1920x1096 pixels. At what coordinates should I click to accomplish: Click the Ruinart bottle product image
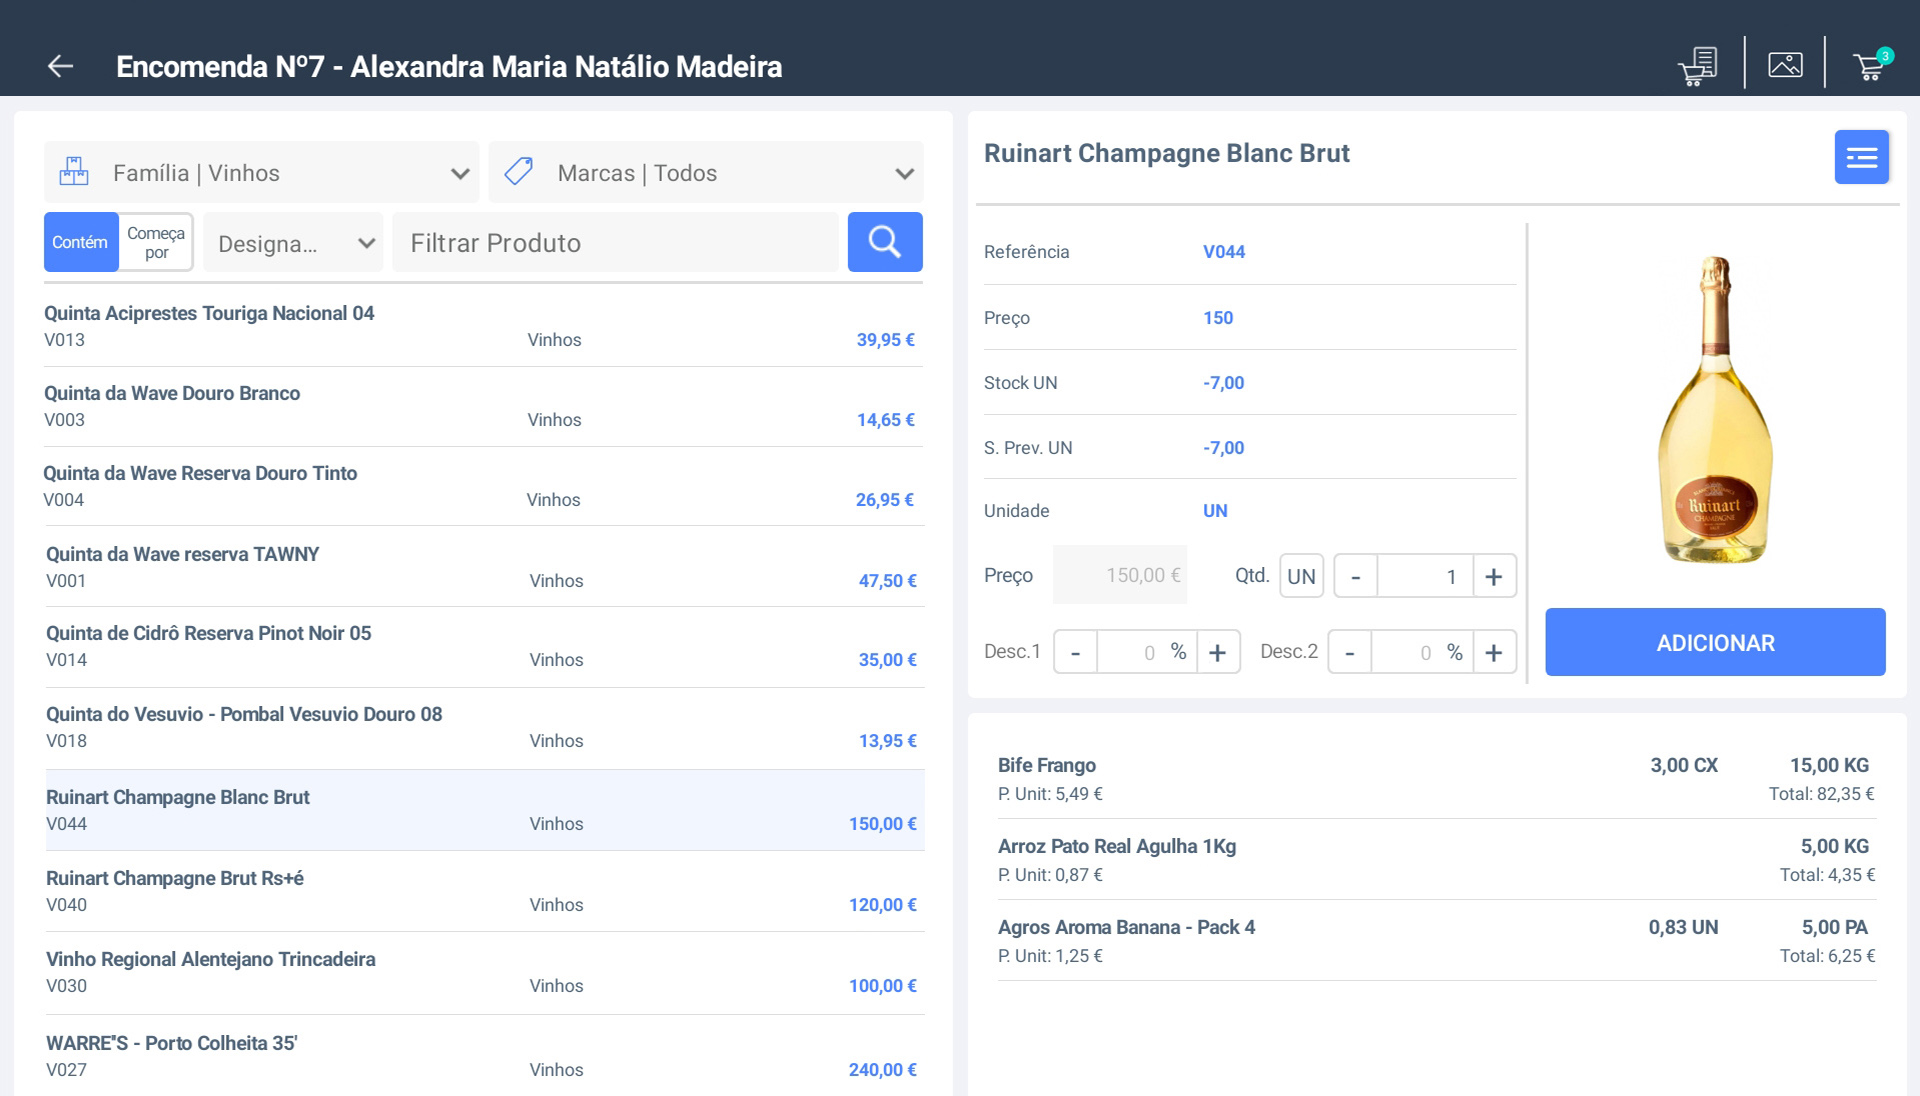coord(1715,410)
